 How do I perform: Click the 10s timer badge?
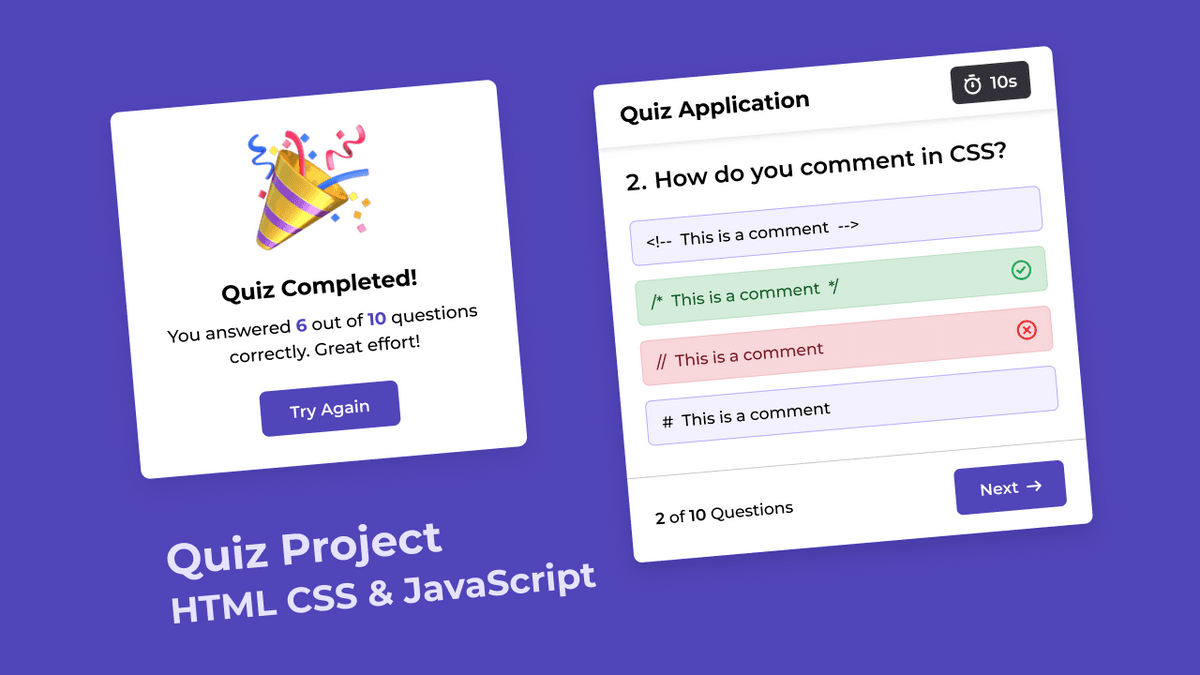(x=990, y=83)
